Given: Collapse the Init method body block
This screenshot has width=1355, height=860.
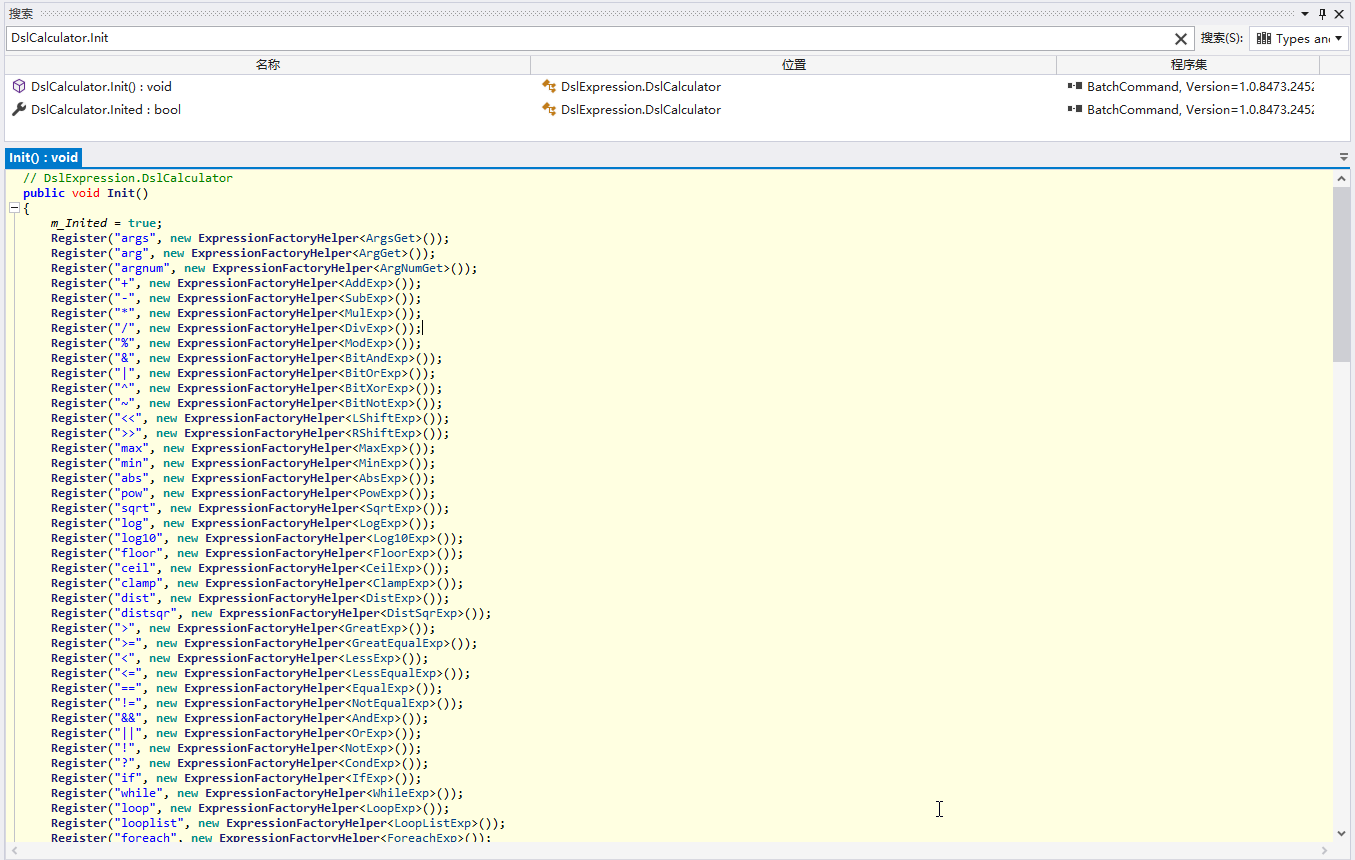Looking at the screenshot, I should coord(14,208).
